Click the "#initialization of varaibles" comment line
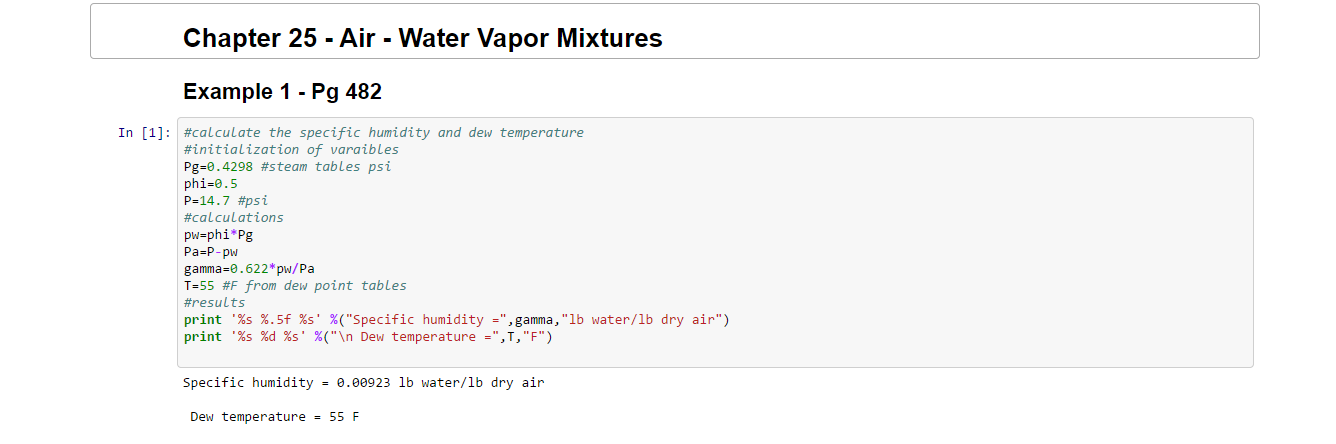 pyautogui.click(x=291, y=150)
